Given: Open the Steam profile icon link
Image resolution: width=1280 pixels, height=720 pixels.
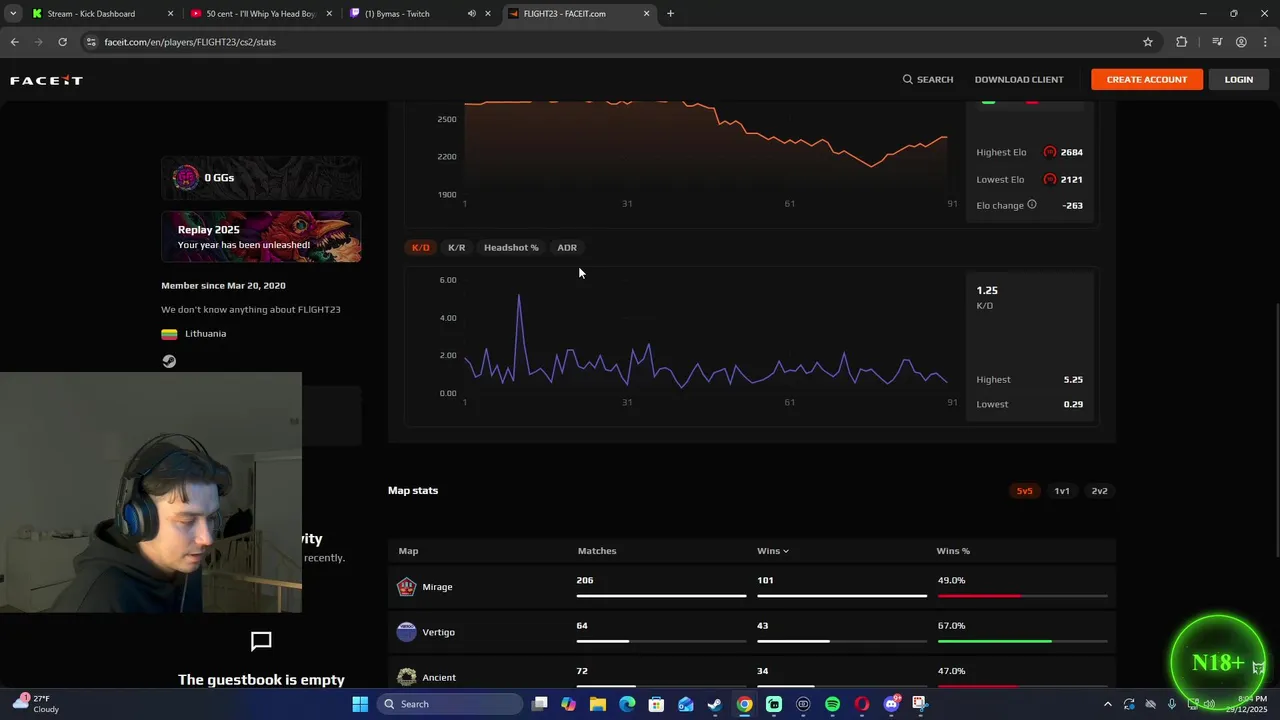Looking at the screenshot, I should (x=169, y=361).
